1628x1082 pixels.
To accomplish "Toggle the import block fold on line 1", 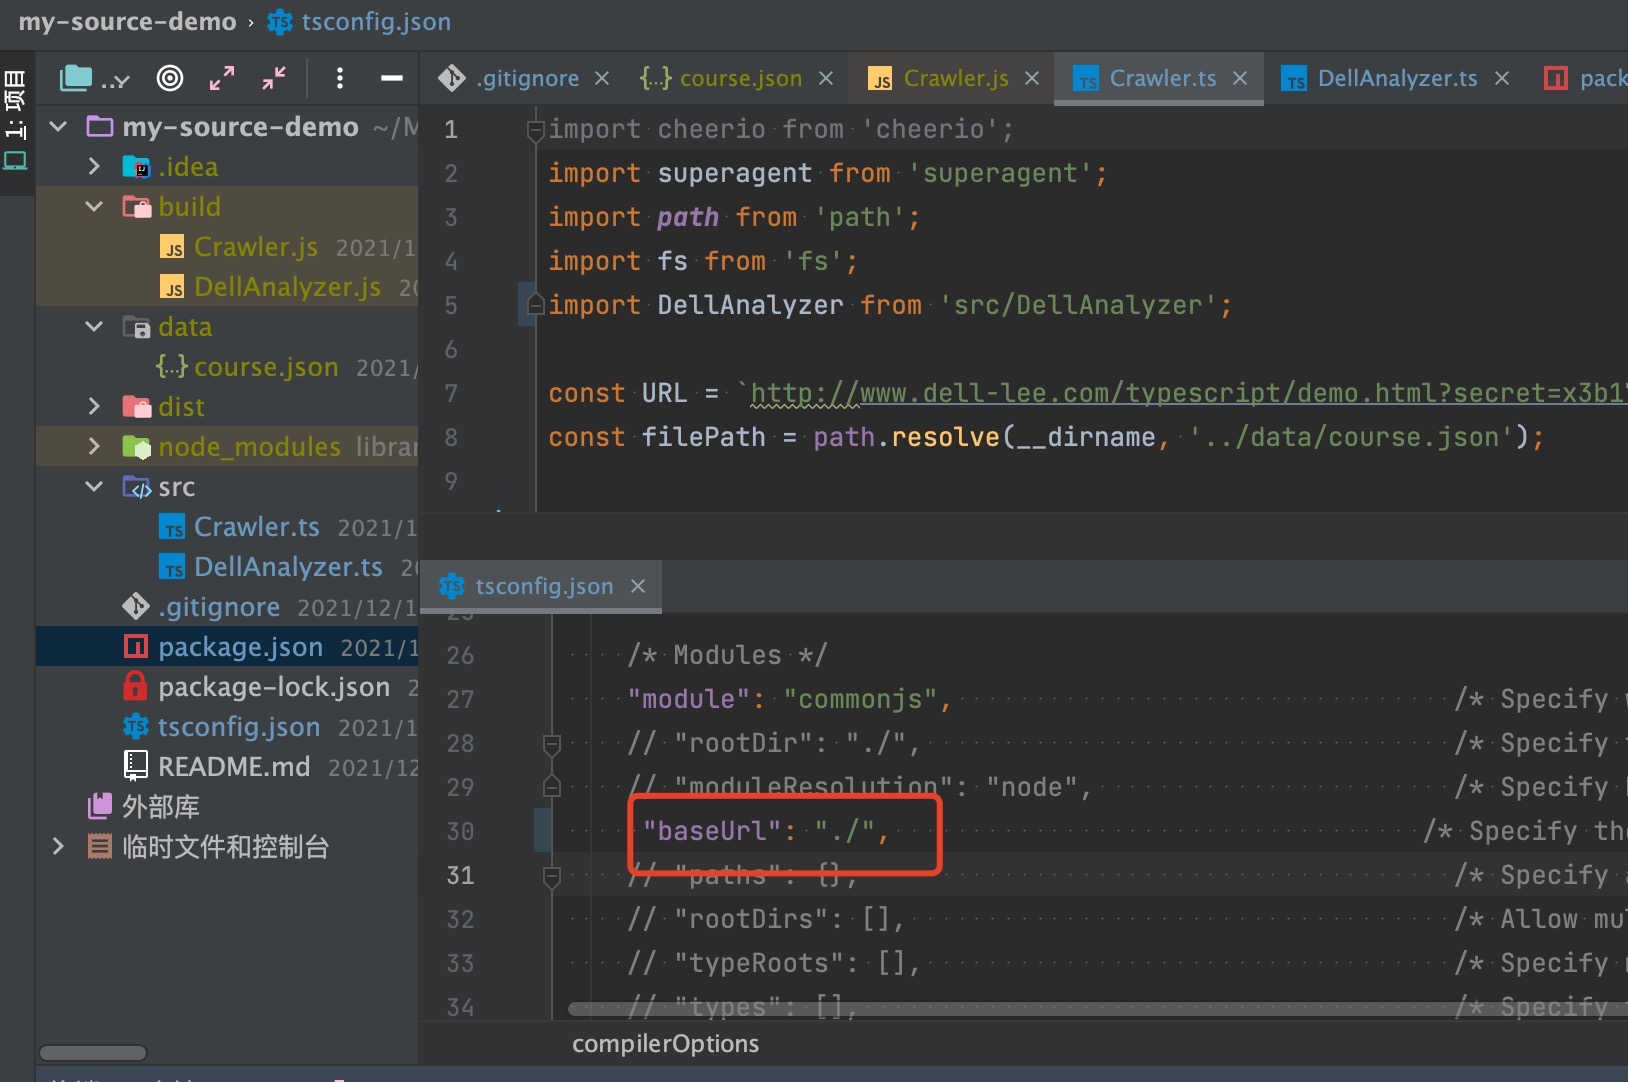I will [536, 130].
